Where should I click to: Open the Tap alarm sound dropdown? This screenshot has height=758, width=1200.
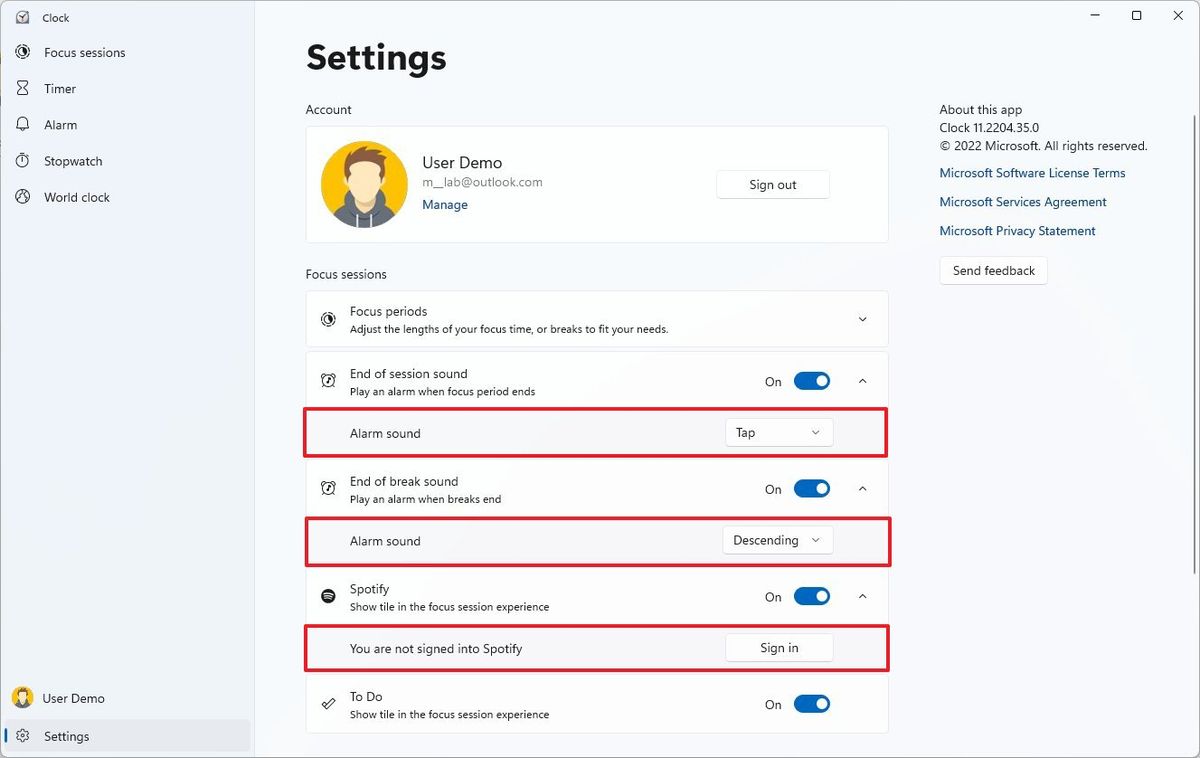point(778,433)
